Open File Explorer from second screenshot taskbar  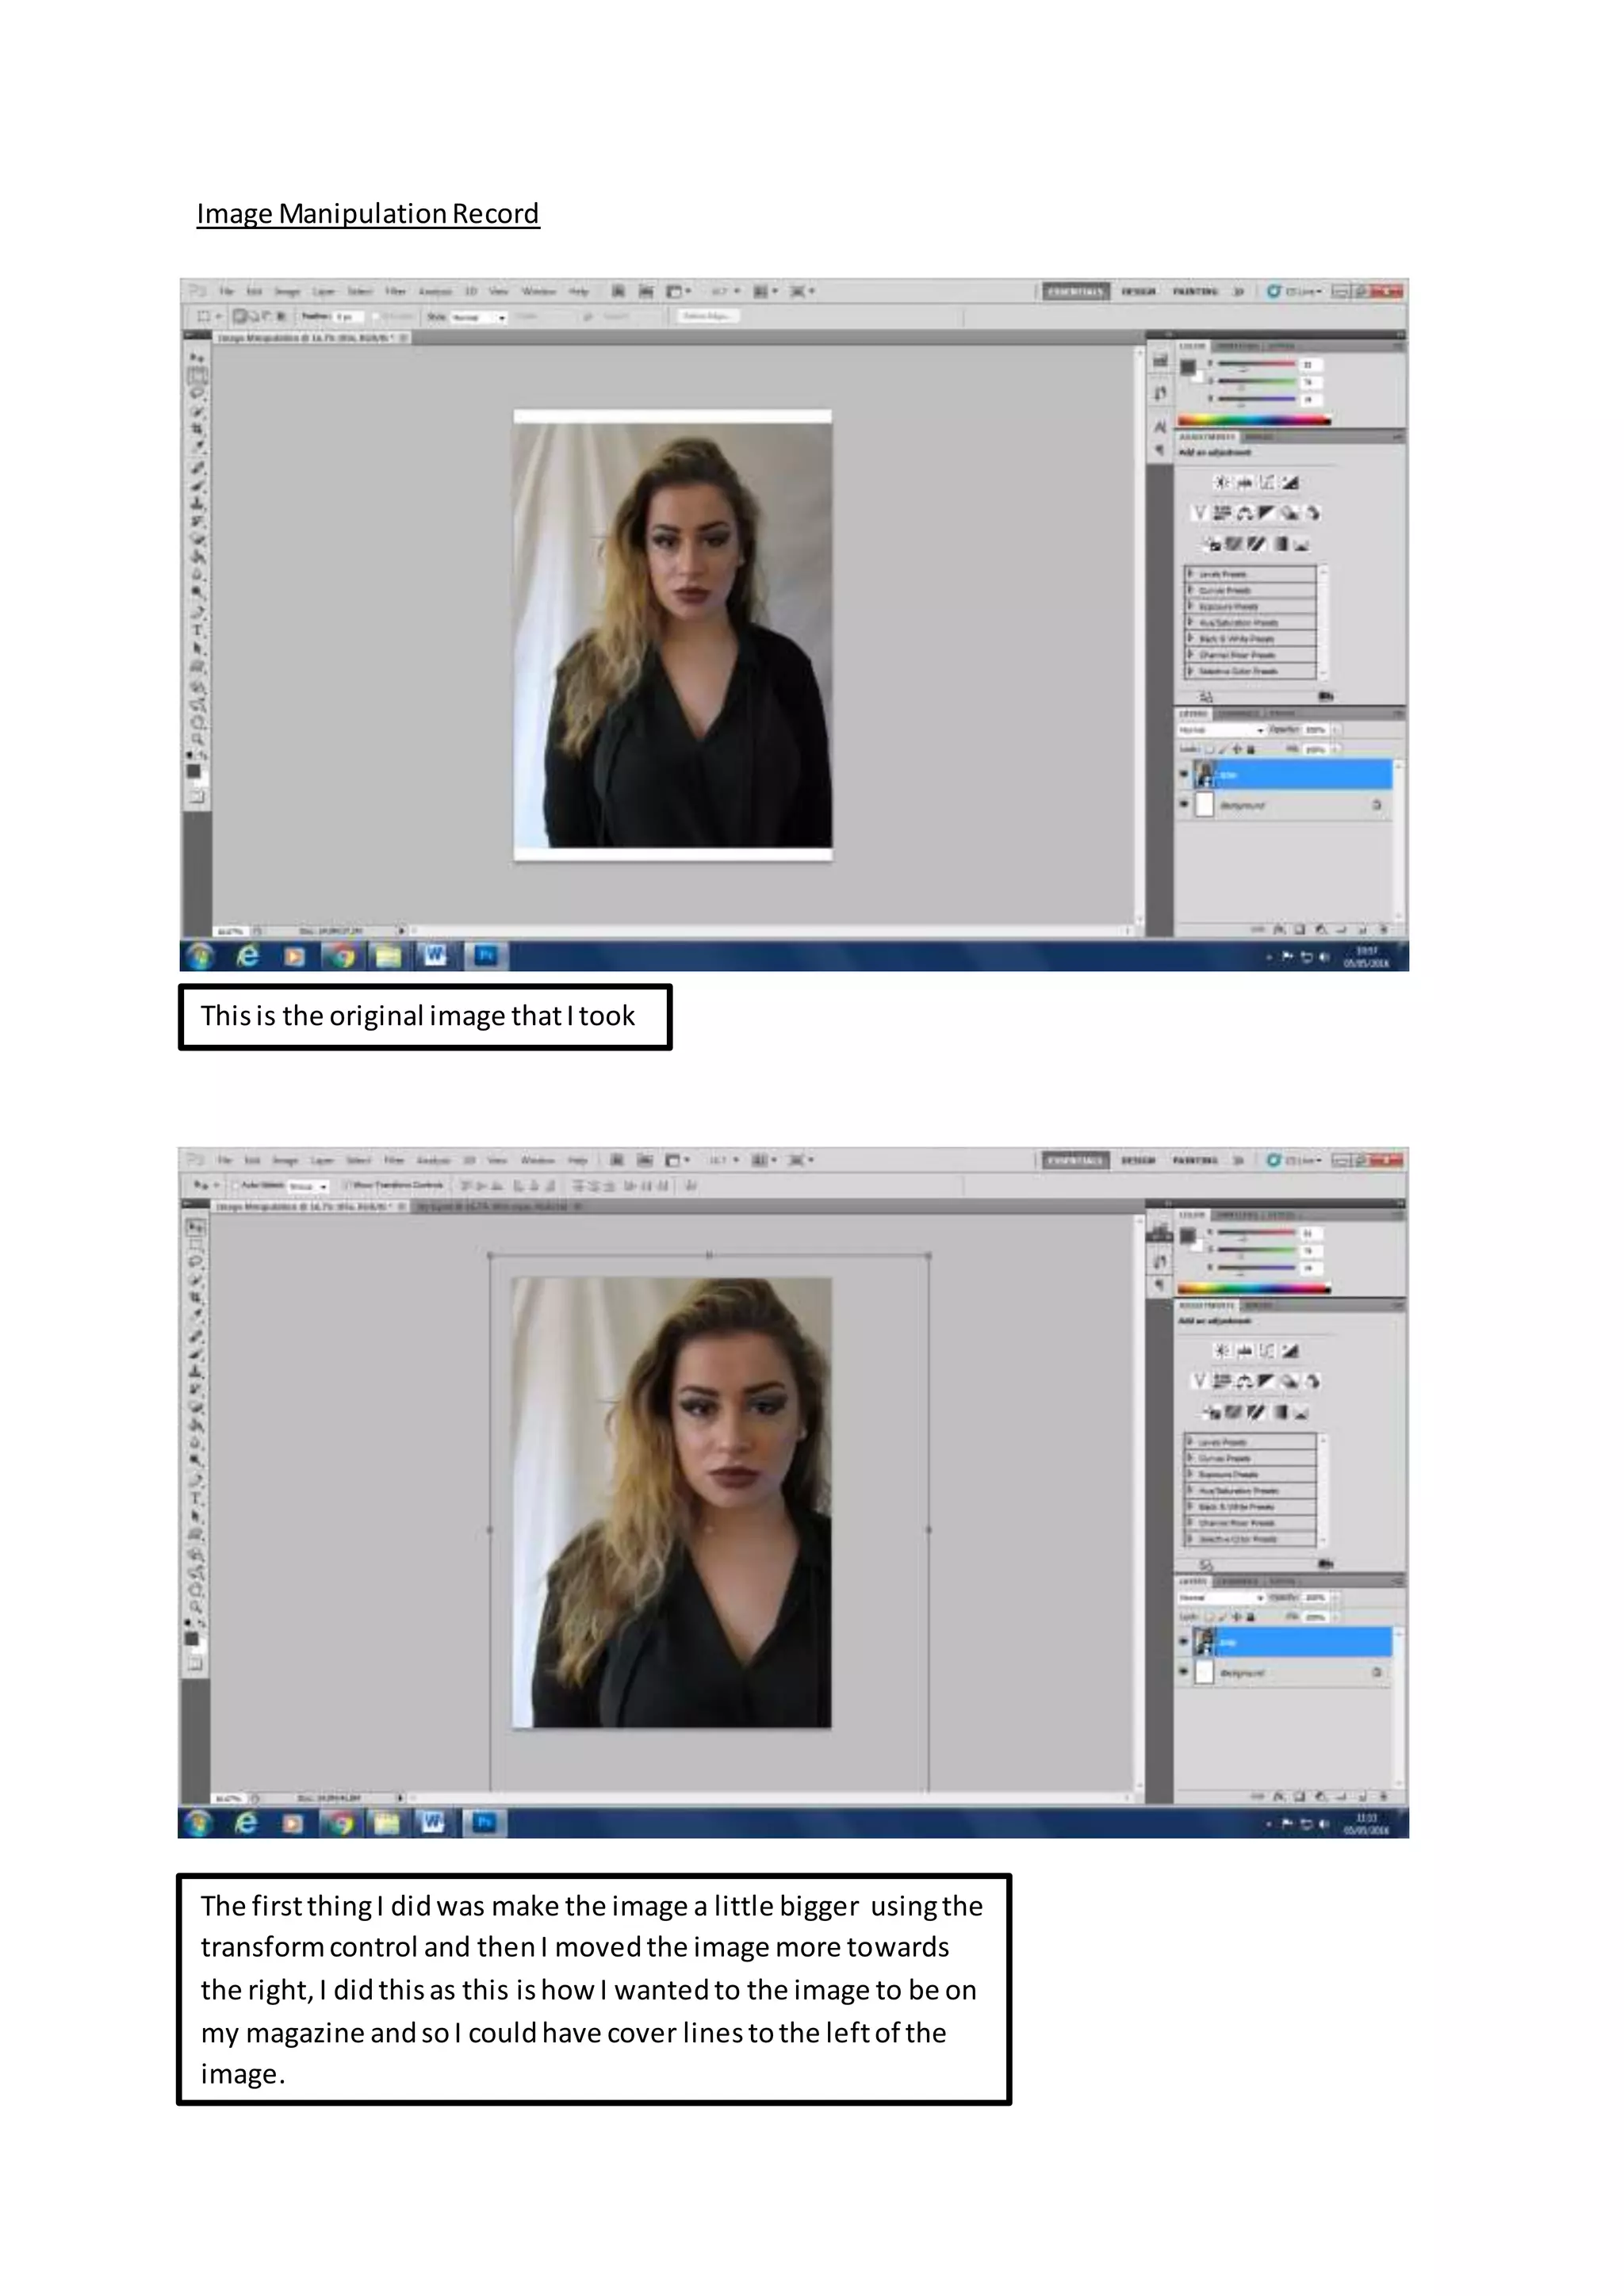pos(386,1824)
